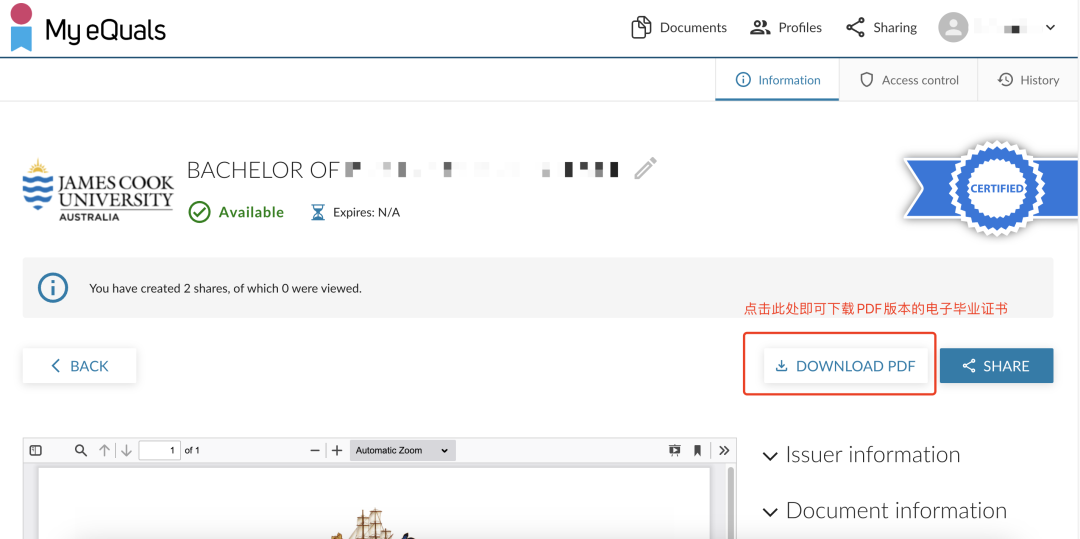Viewport: 1080px width, 539px height.
Task: Click the PDF page number field
Action: click(160, 450)
